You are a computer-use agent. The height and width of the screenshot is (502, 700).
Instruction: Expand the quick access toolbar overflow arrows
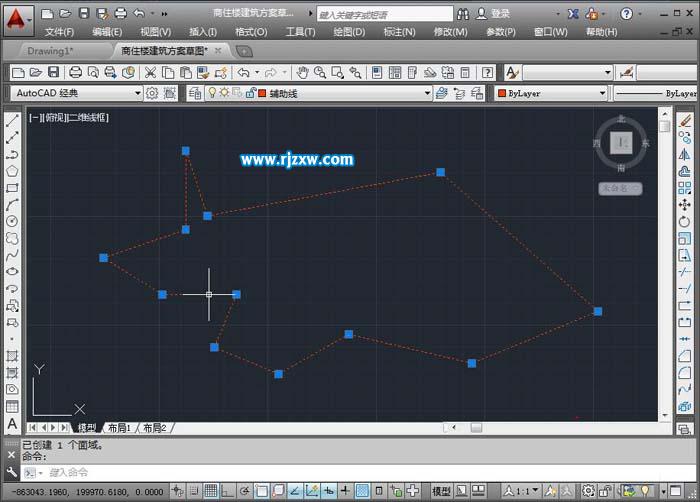point(164,14)
